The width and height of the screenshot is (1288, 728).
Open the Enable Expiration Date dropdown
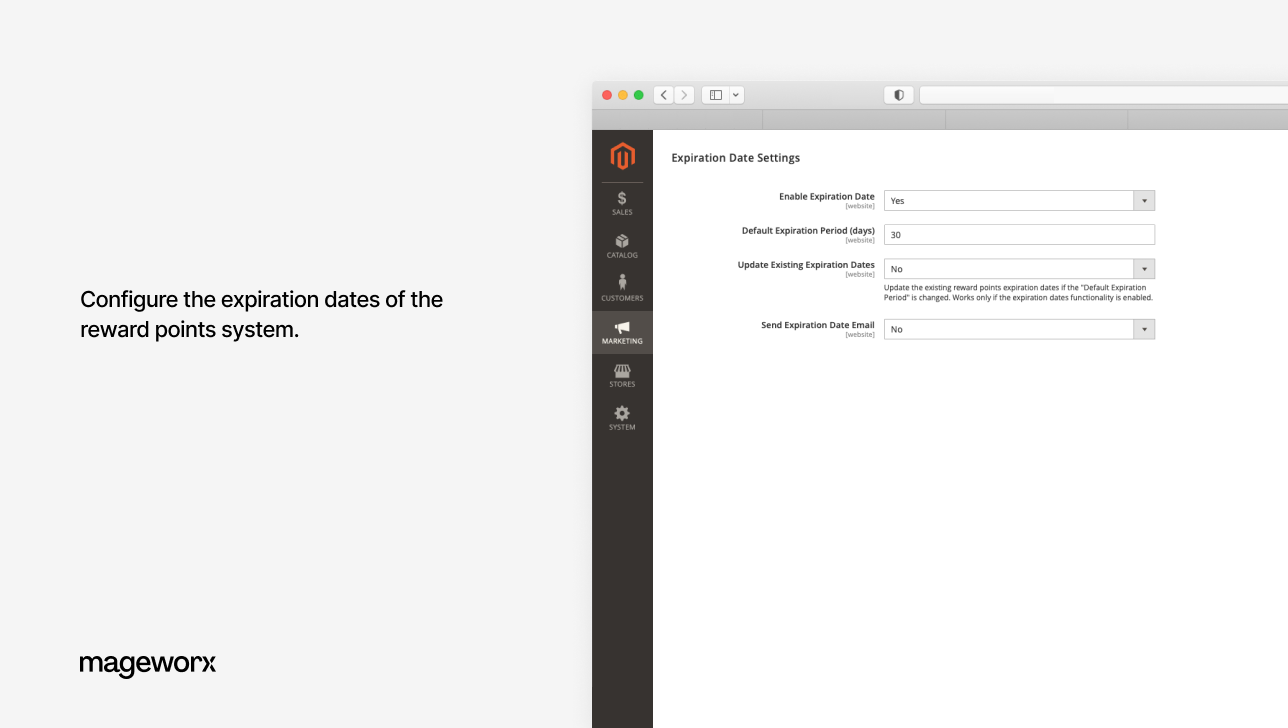pos(1143,200)
